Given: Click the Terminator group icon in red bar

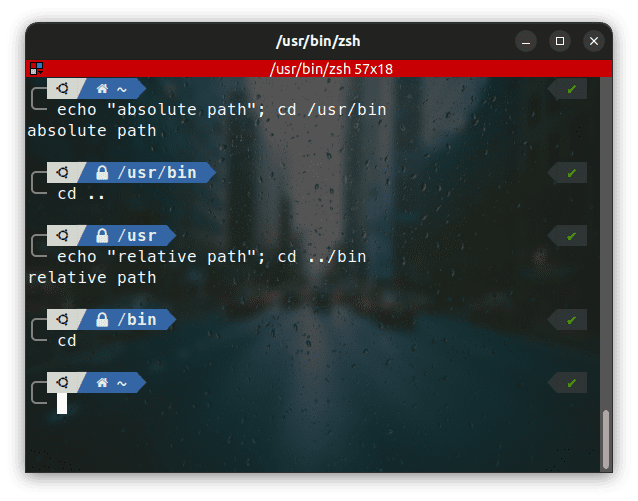Looking at the screenshot, I should click(x=35, y=69).
